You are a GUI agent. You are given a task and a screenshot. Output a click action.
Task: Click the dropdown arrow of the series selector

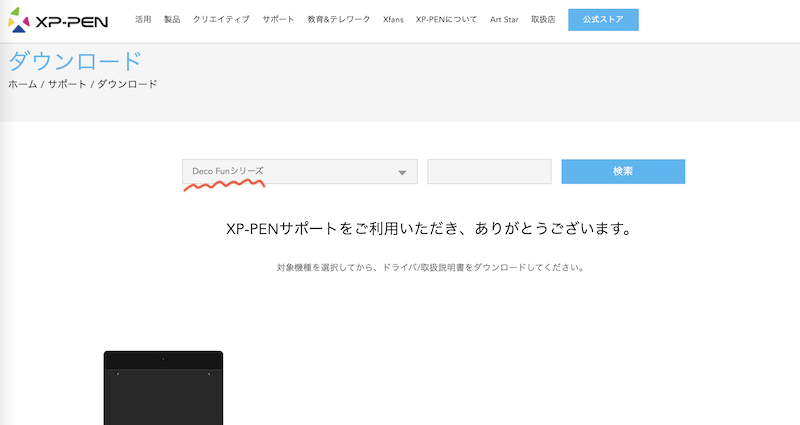click(x=402, y=173)
